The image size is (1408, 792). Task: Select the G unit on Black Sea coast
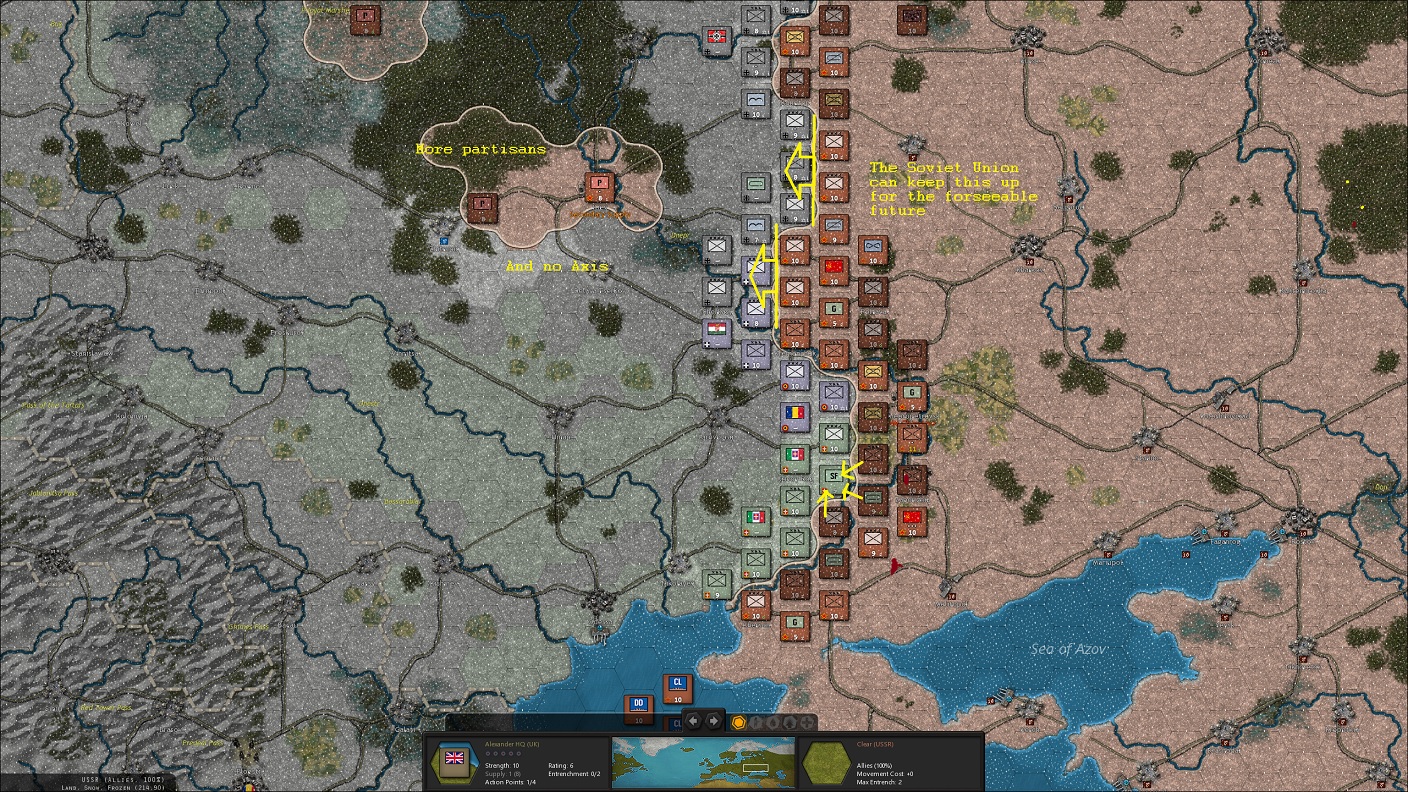(x=795, y=626)
